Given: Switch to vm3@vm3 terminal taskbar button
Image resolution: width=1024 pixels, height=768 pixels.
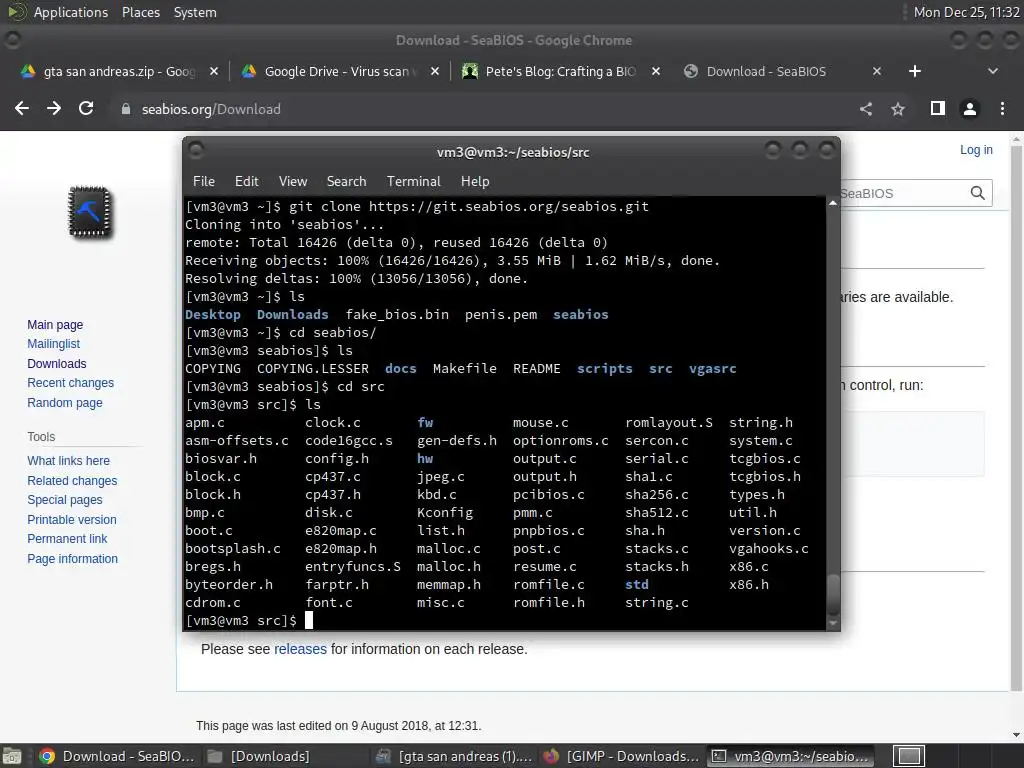Looking at the screenshot, I should pos(791,756).
